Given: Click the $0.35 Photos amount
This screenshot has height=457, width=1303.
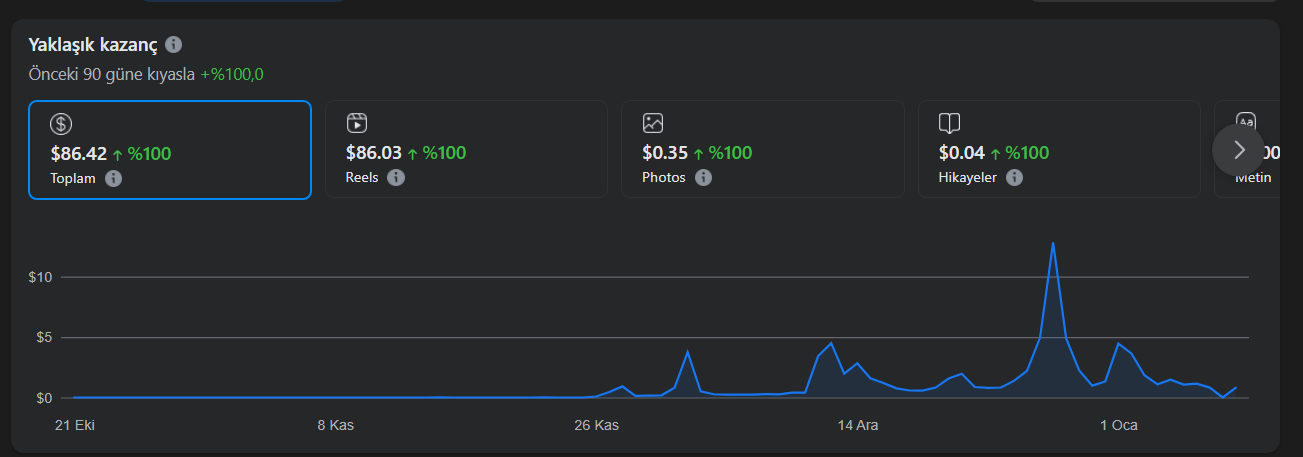Looking at the screenshot, I should click(665, 153).
